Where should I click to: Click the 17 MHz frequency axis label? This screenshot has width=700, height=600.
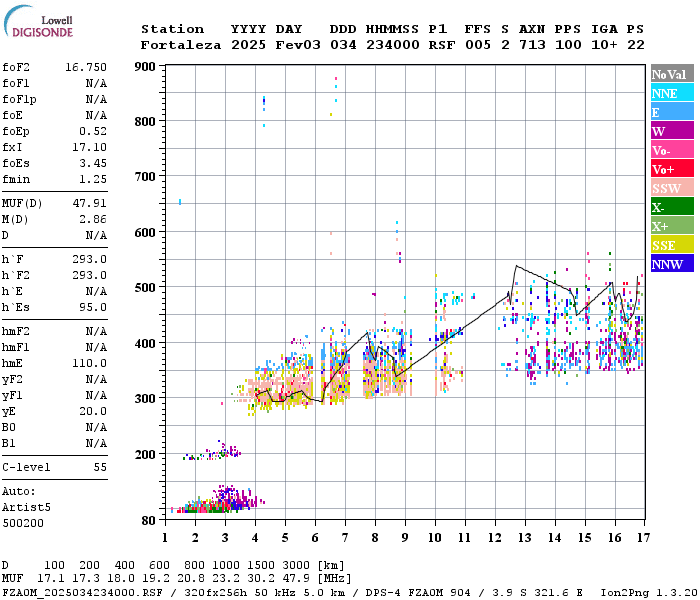click(x=643, y=538)
